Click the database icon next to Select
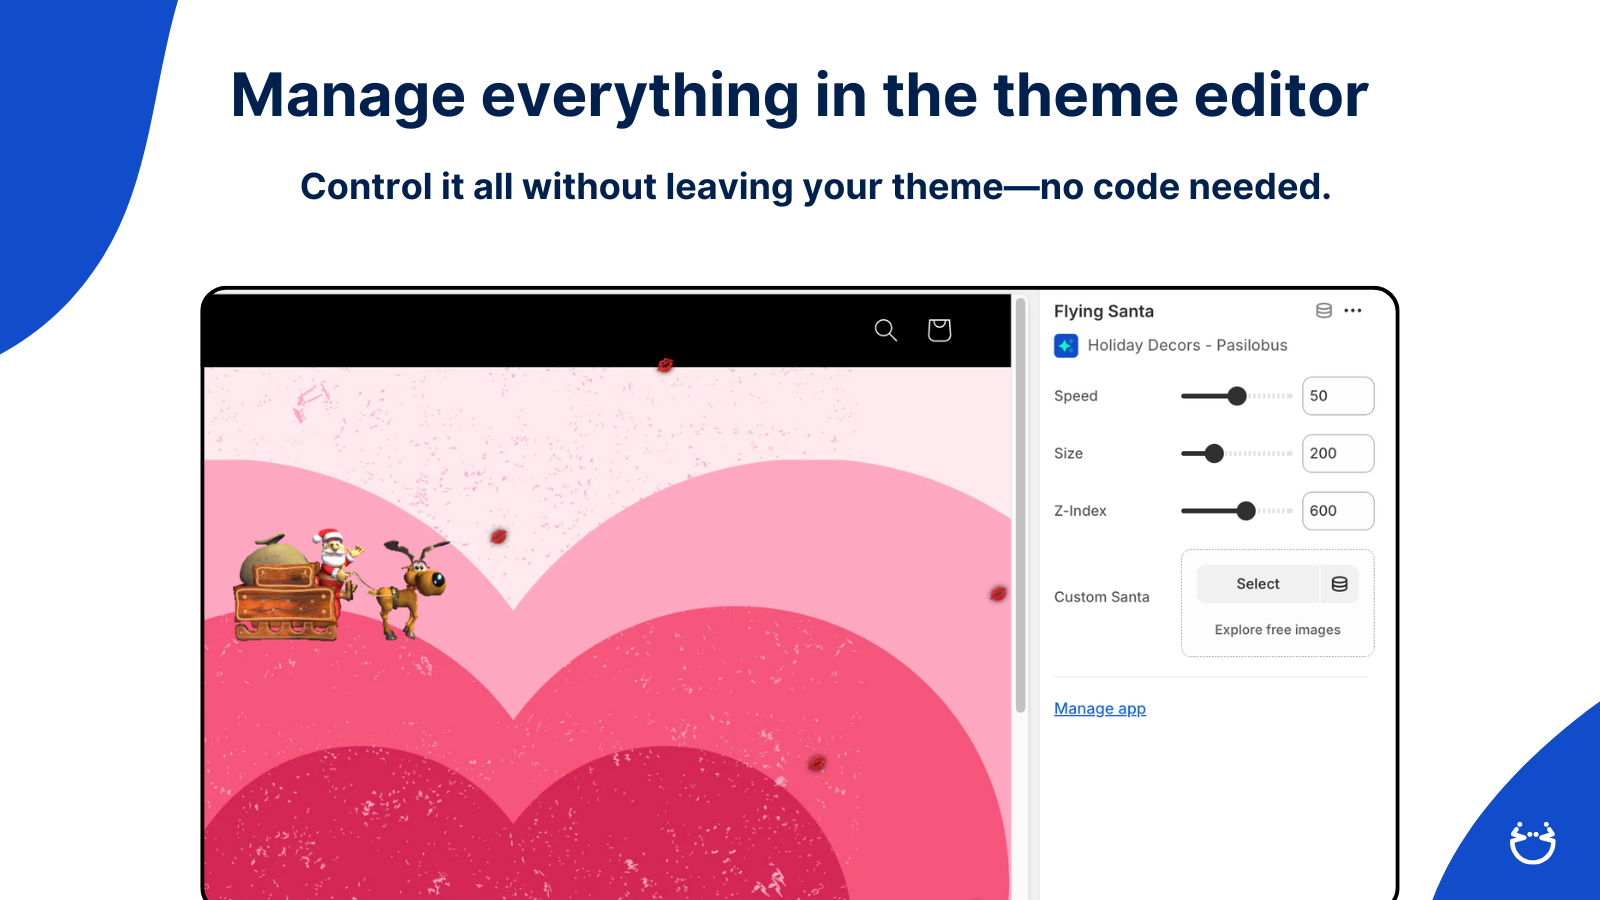This screenshot has width=1600, height=900. click(x=1340, y=584)
